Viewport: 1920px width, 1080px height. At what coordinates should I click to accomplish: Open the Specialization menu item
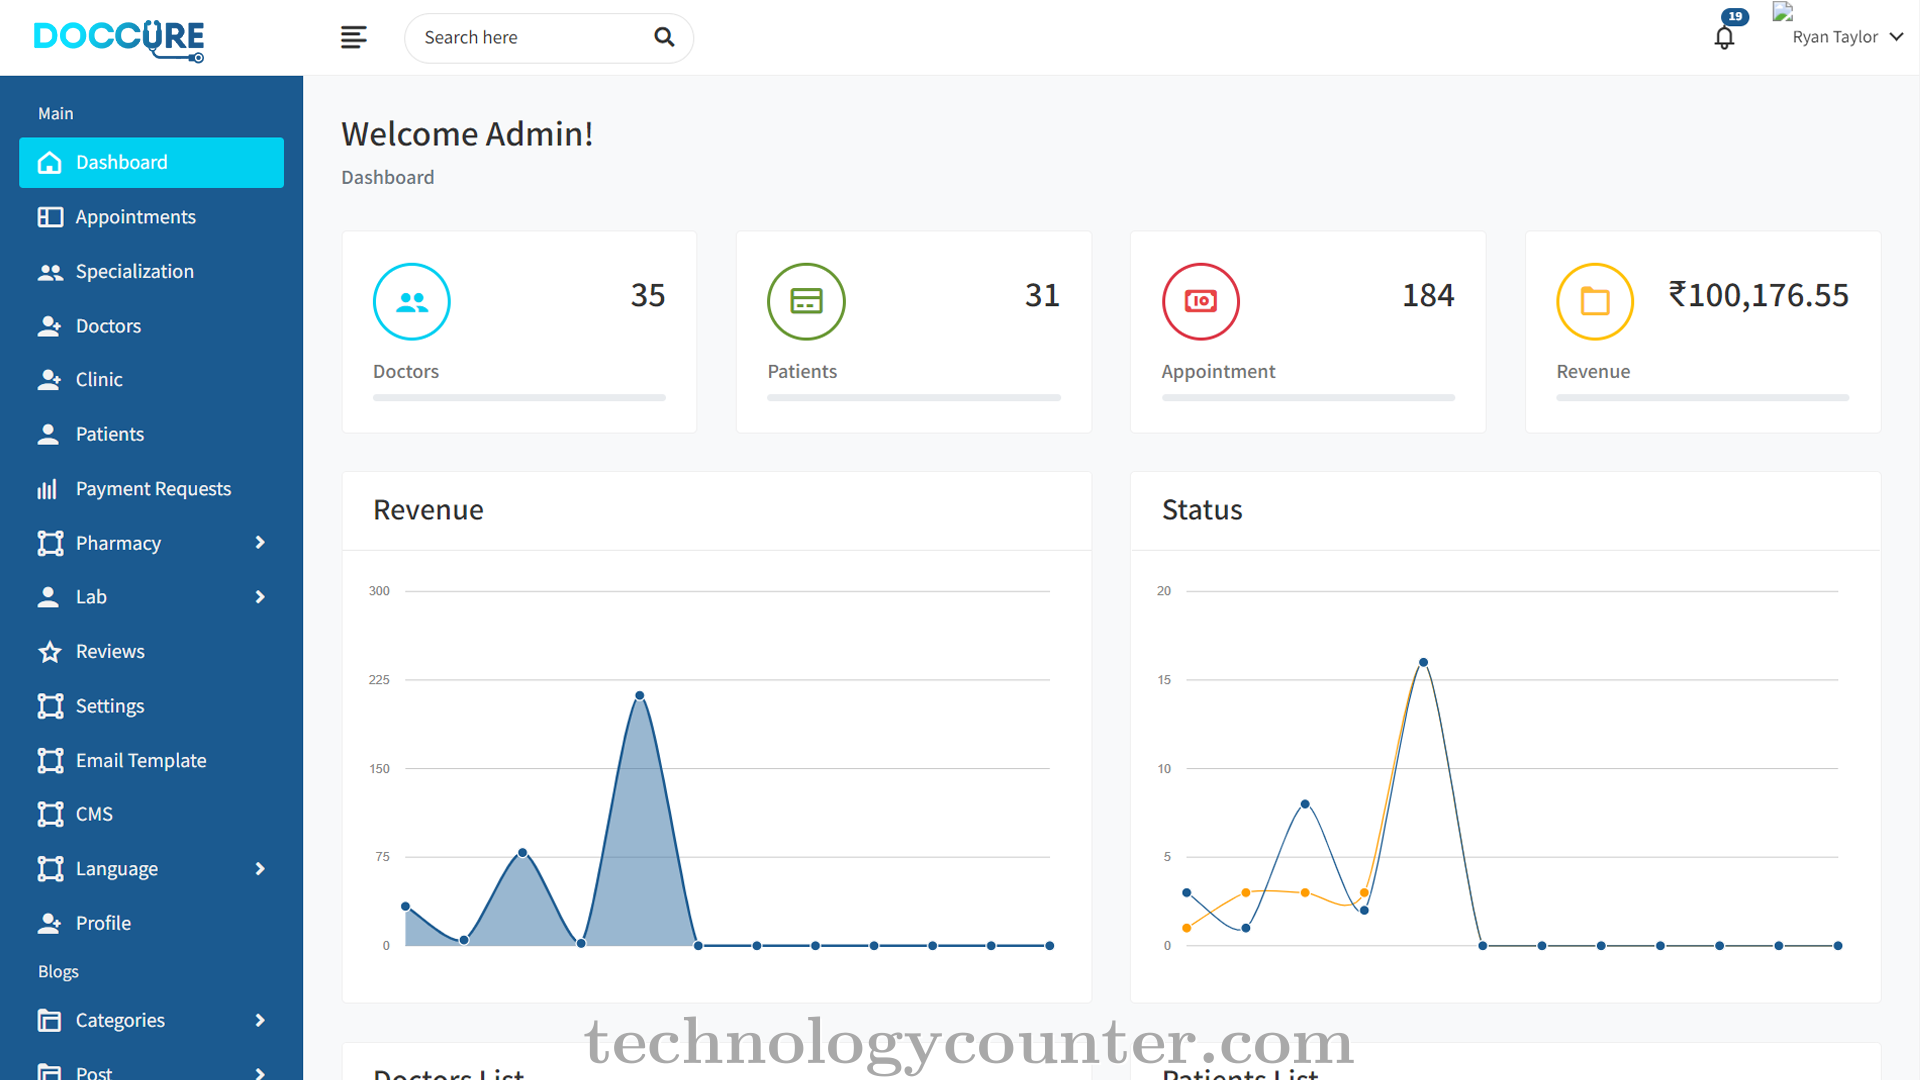click(x=151, y=272)
